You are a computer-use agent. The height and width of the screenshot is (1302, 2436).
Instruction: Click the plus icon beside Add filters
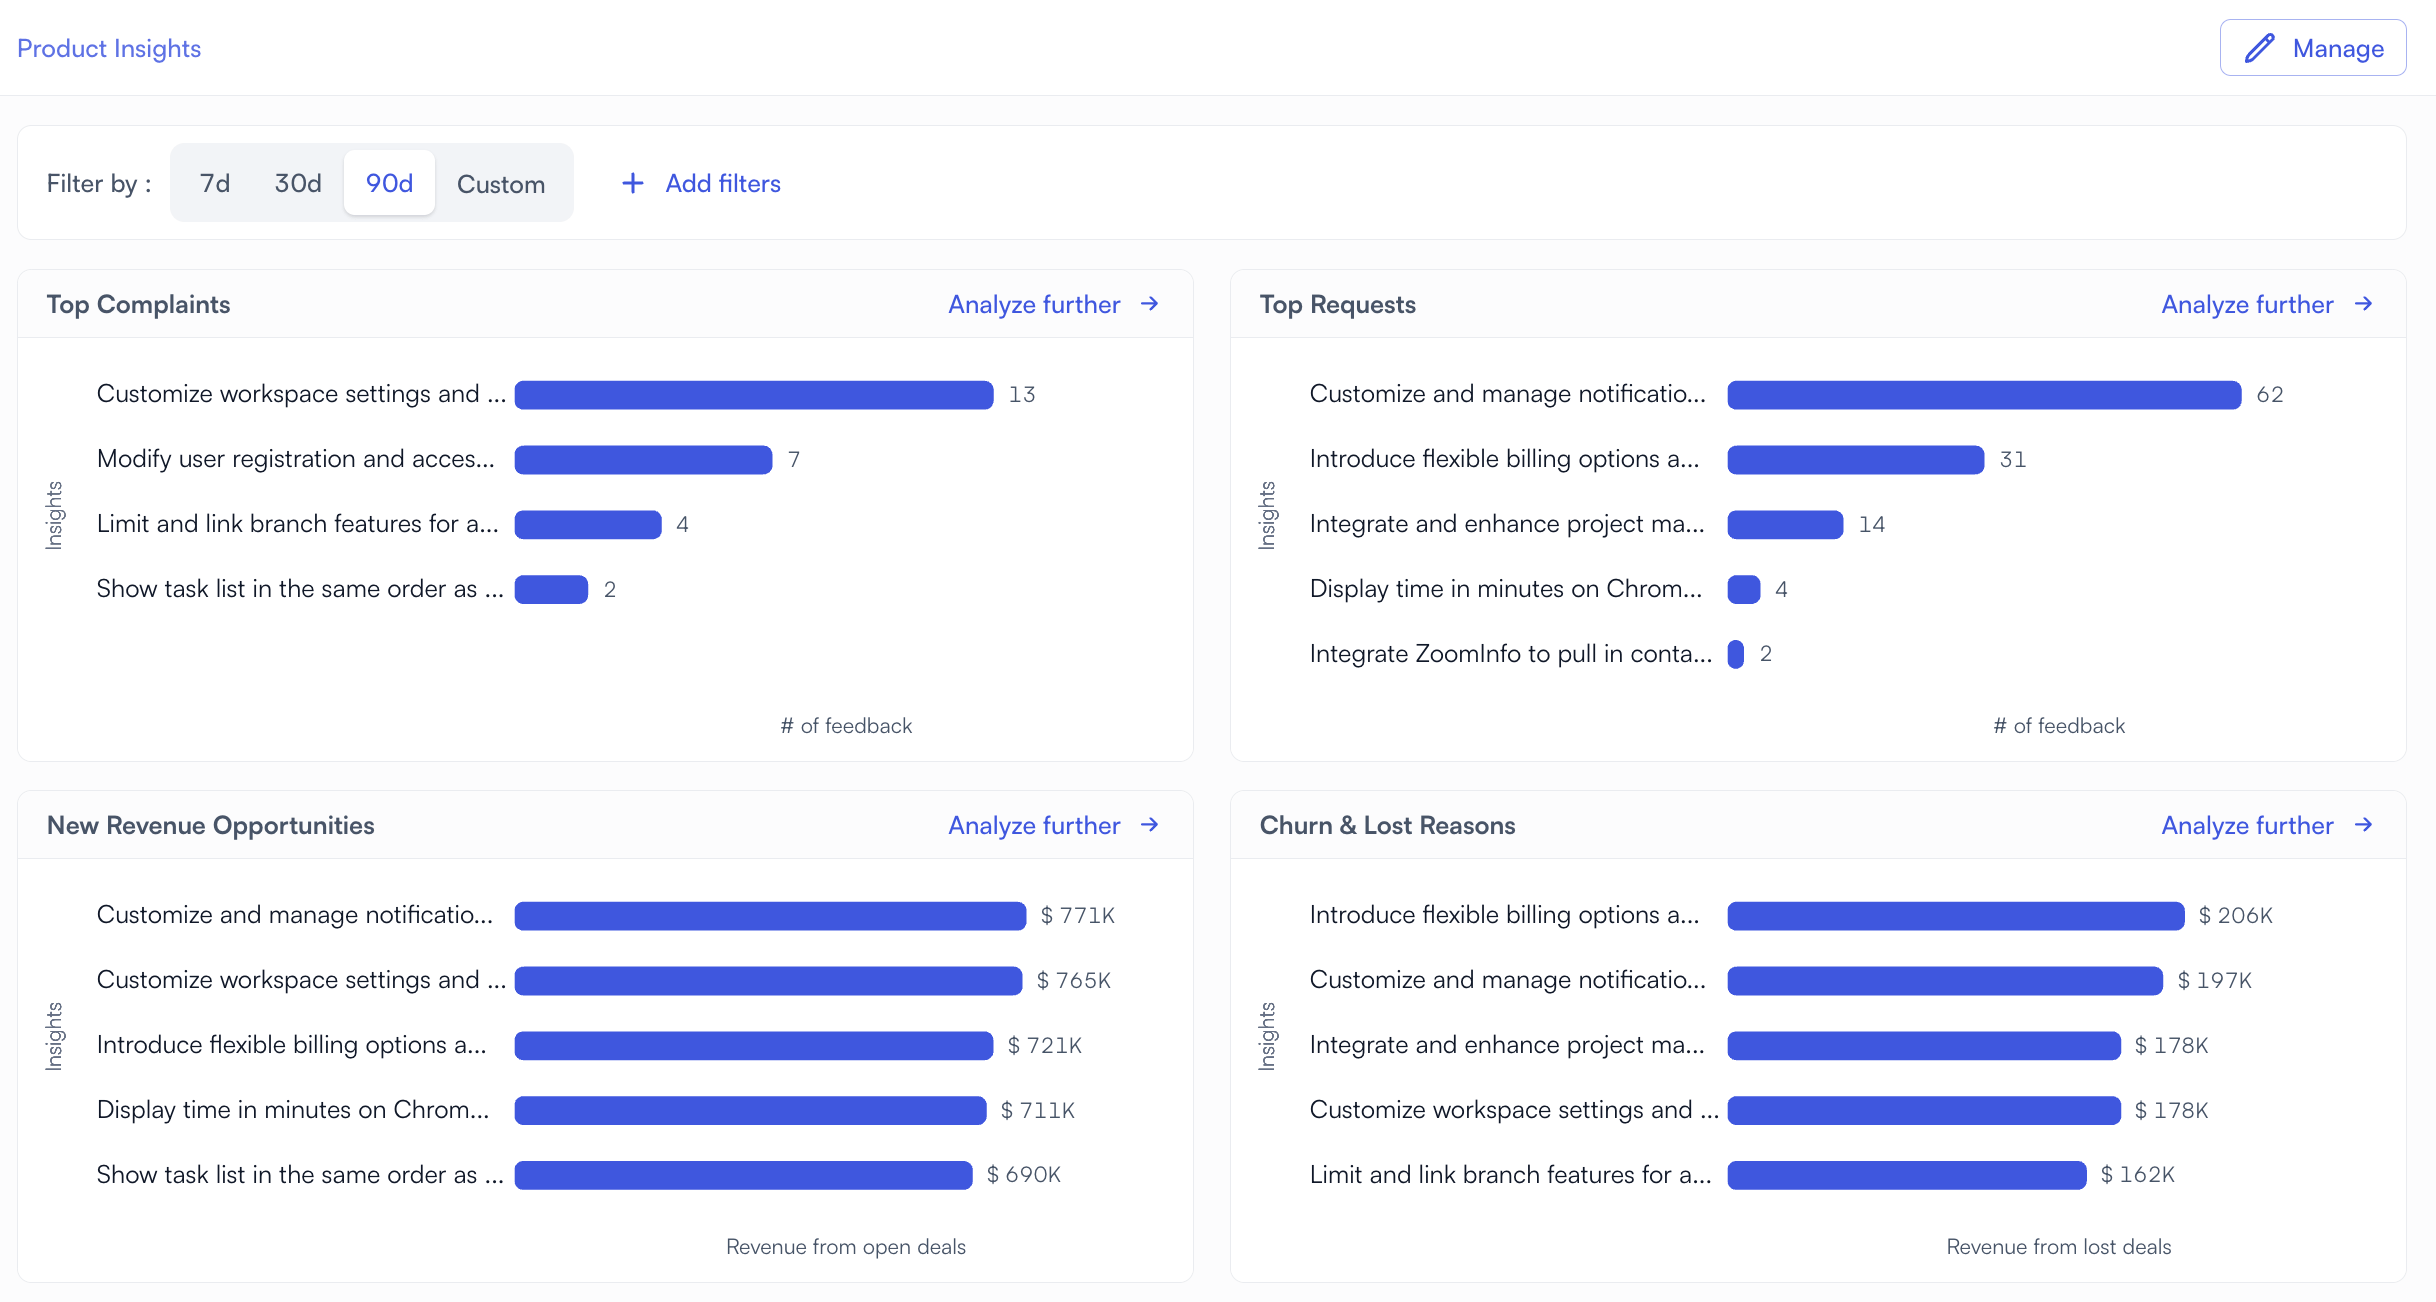tap(632, 183)
